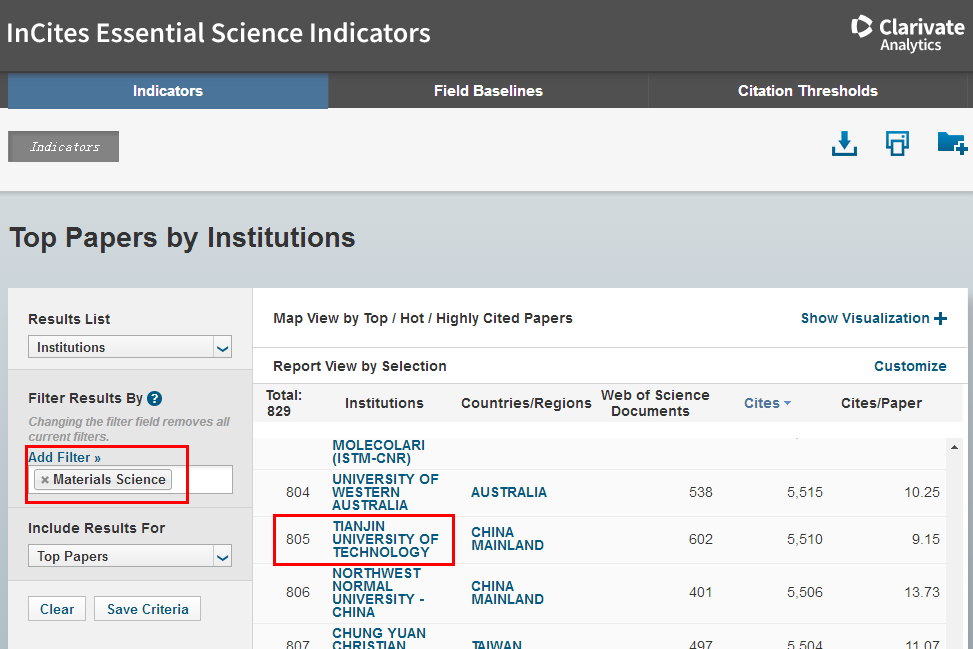Viewport: 973px width, 649px height.
Task: Switch to the Citation Thresholds tab
Action: click(807, 91)
